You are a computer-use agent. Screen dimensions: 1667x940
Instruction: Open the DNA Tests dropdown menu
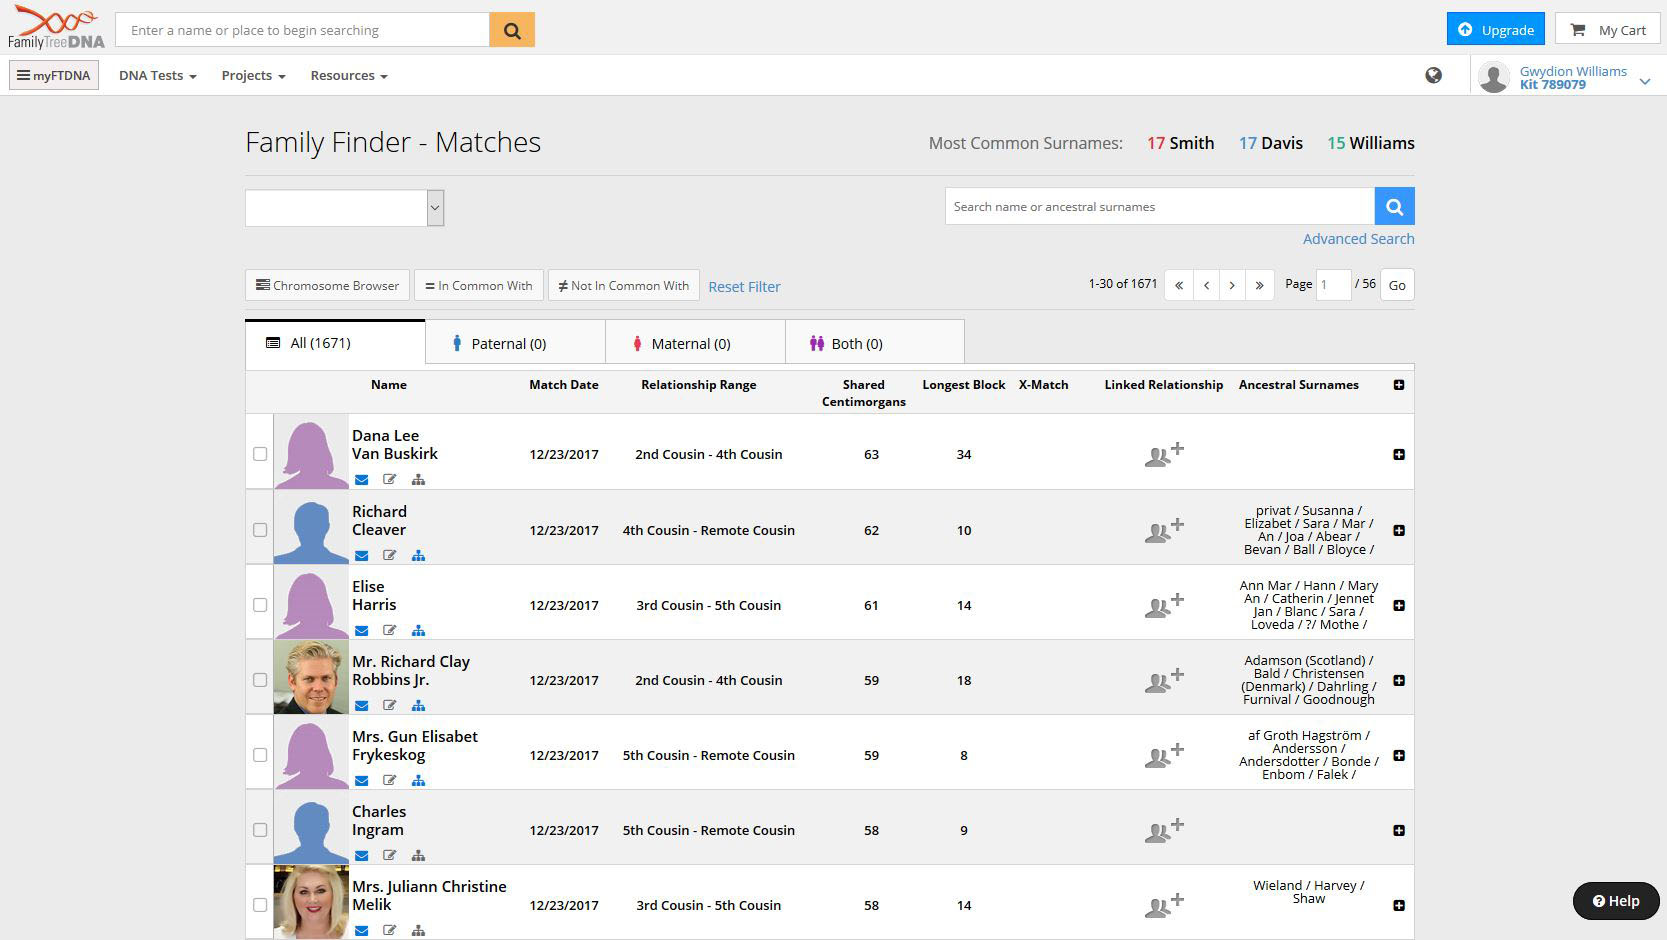click(157, 76)
